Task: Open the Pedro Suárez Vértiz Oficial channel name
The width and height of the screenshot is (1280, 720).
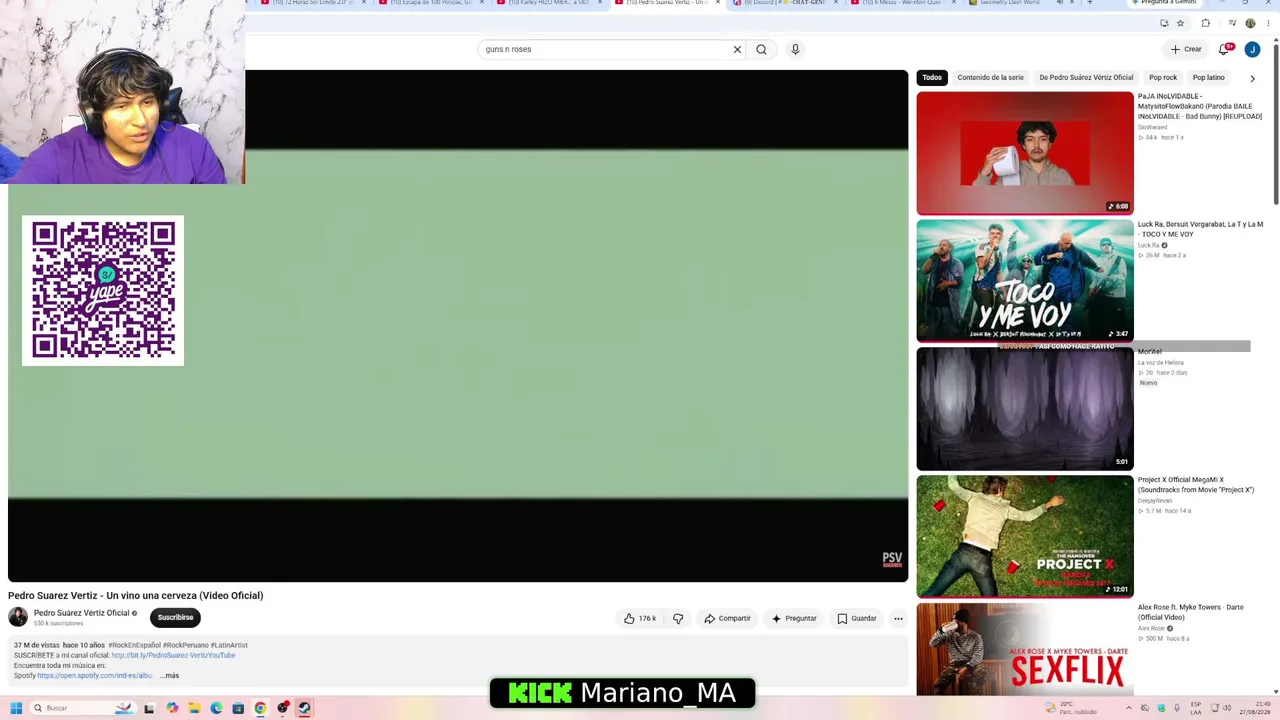Action: (x=81, y=613)
